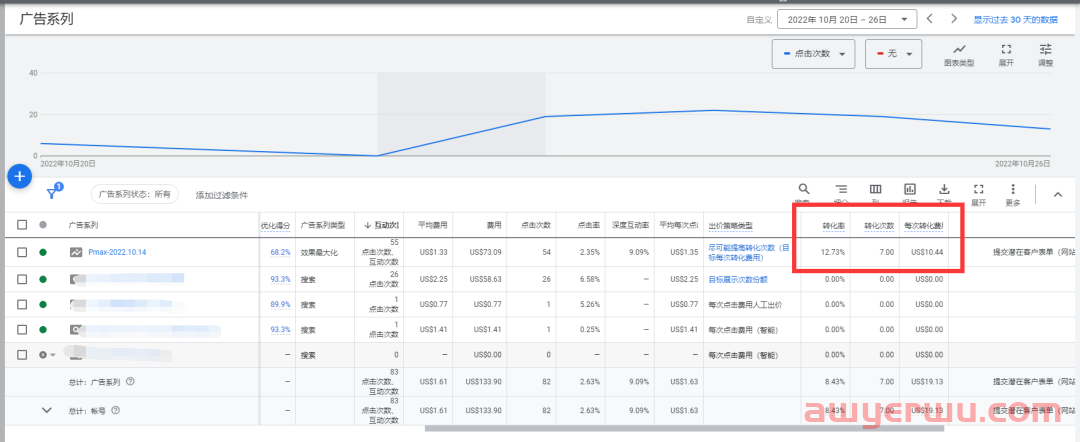Sort by 点击率 column header

[x=590, y=226]
